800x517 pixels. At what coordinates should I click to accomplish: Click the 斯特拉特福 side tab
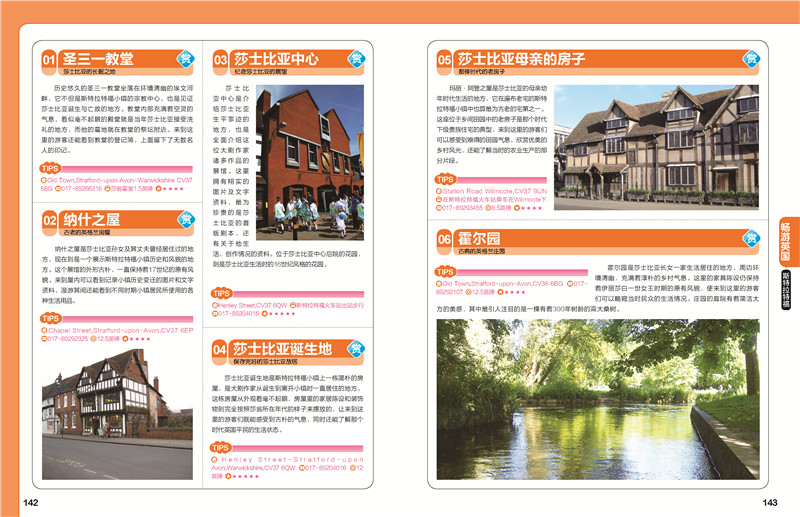click(x=786, y=289)
